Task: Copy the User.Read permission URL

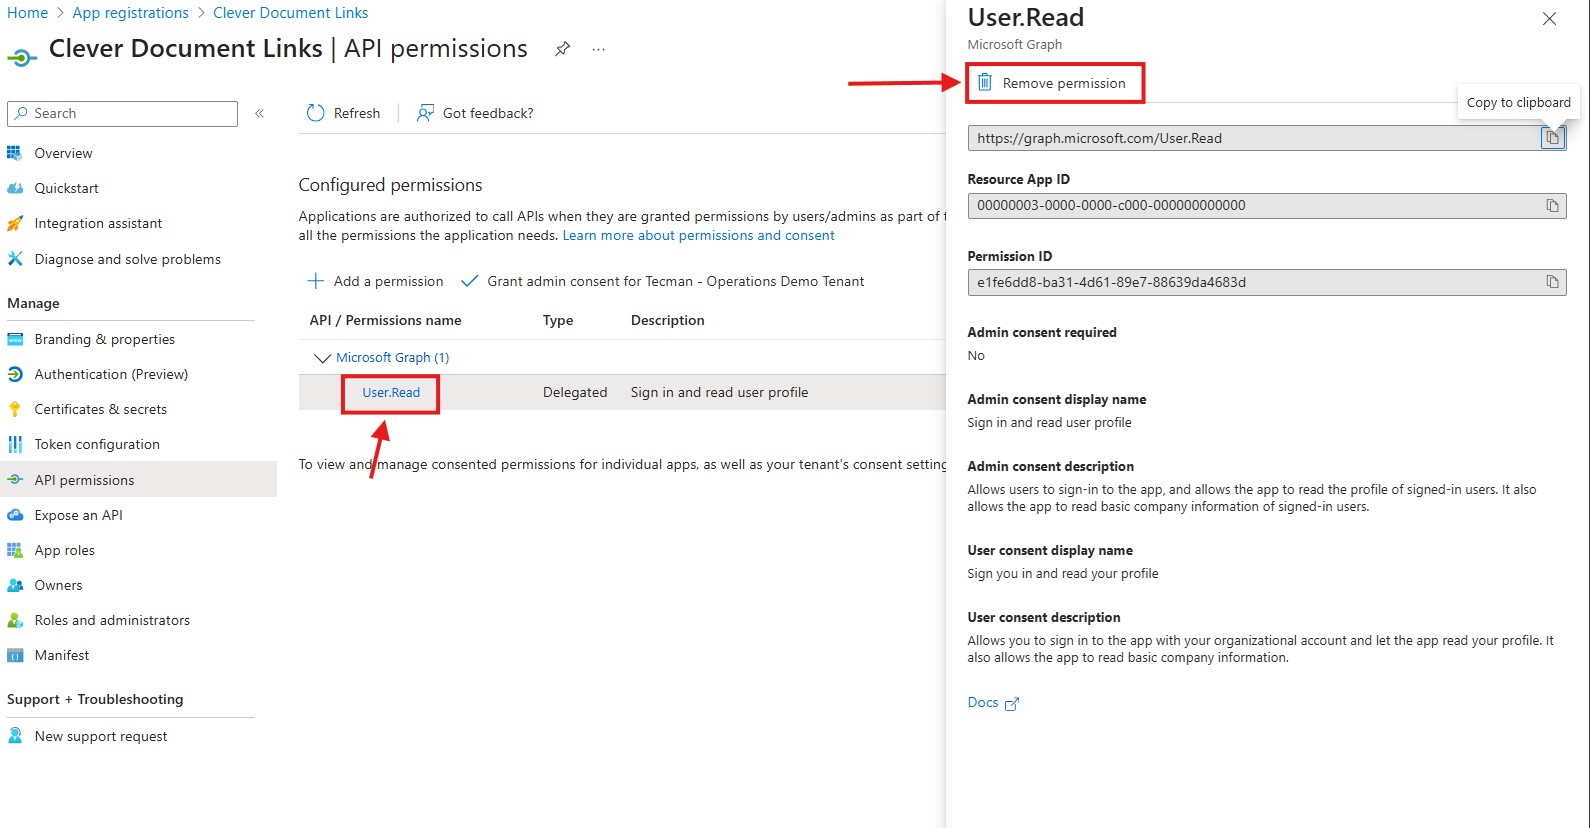Action: 1552,138
